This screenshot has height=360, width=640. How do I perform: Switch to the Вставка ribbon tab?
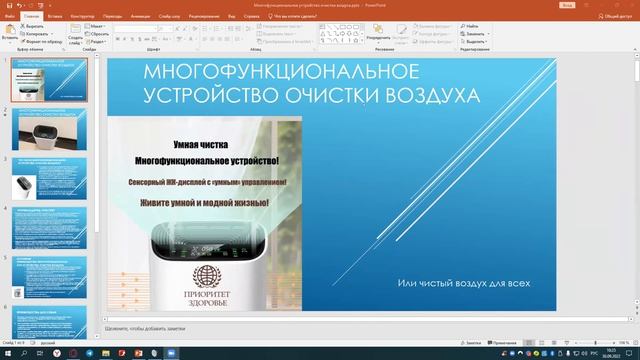55,16
